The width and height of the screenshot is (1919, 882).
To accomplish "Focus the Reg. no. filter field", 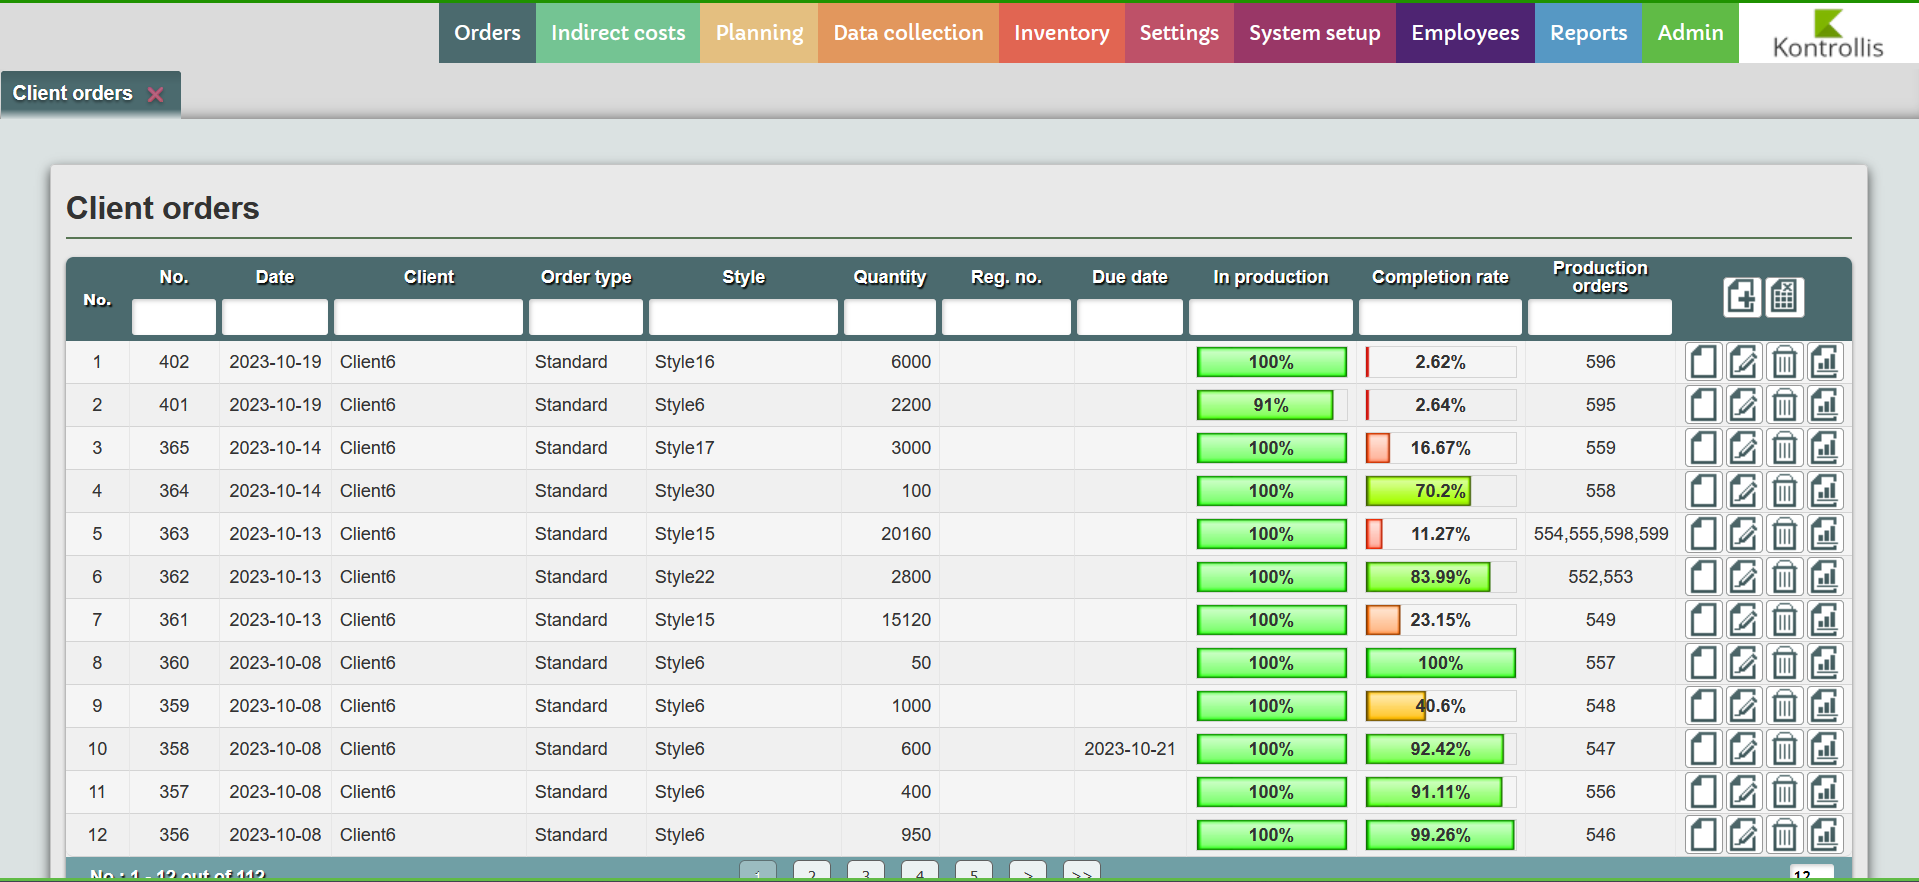I will [x=1006, y=317].
